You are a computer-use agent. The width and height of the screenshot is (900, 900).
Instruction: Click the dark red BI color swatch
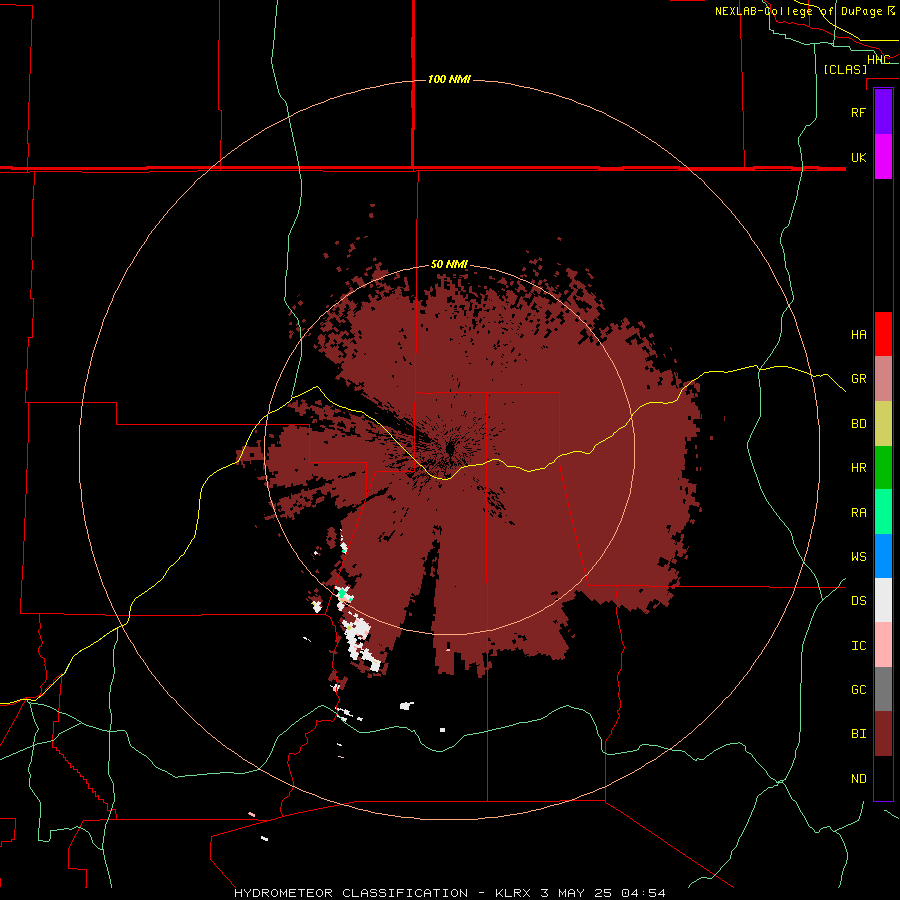pos(883,734)
